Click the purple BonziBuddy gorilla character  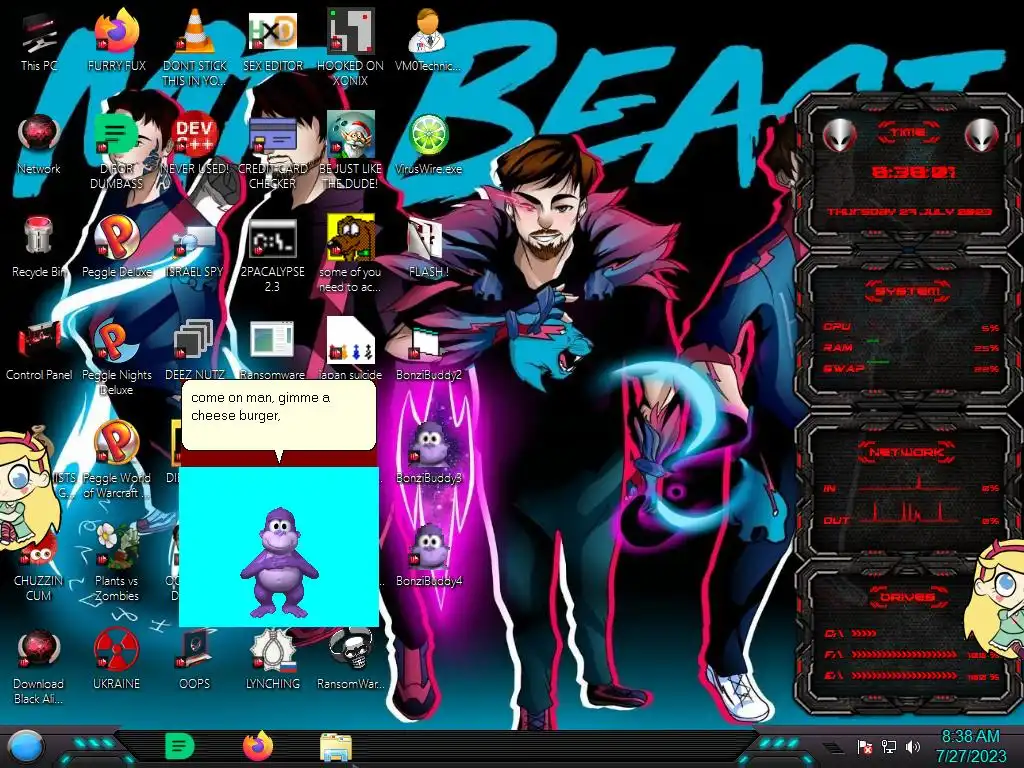280,563
